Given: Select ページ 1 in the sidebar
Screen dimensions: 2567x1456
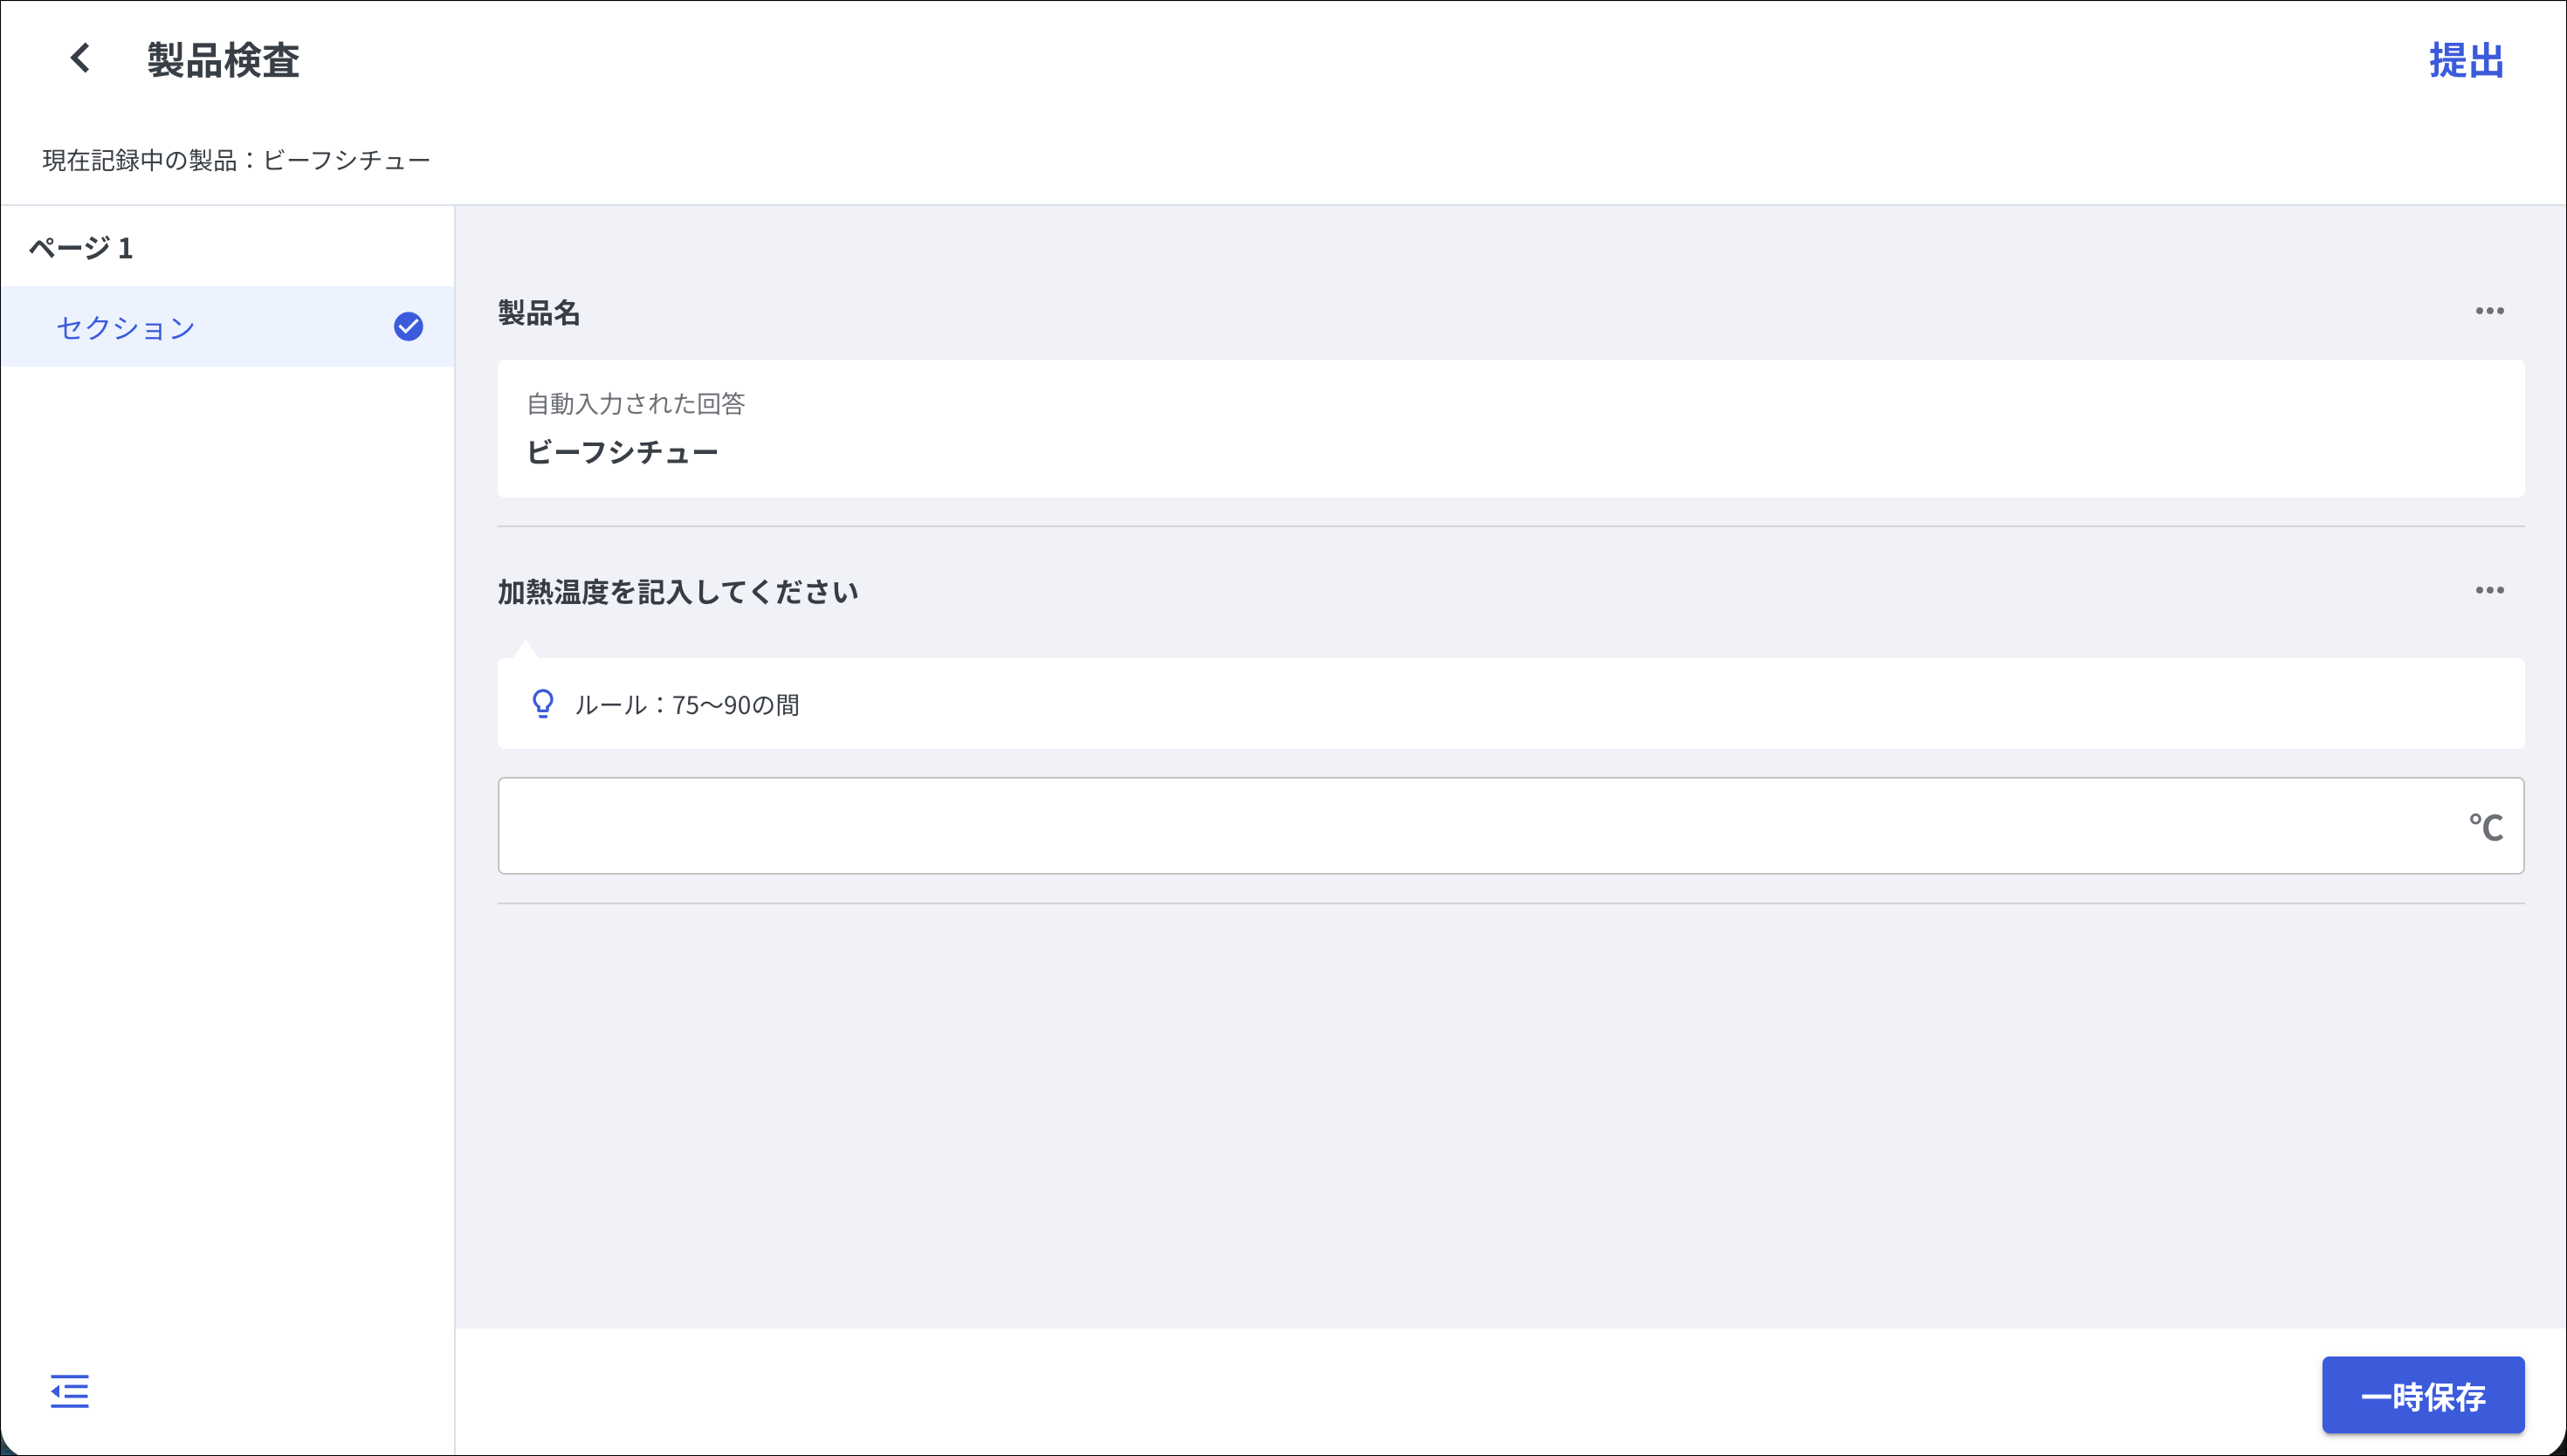Looking at the screenshot, I should point(81,247).
